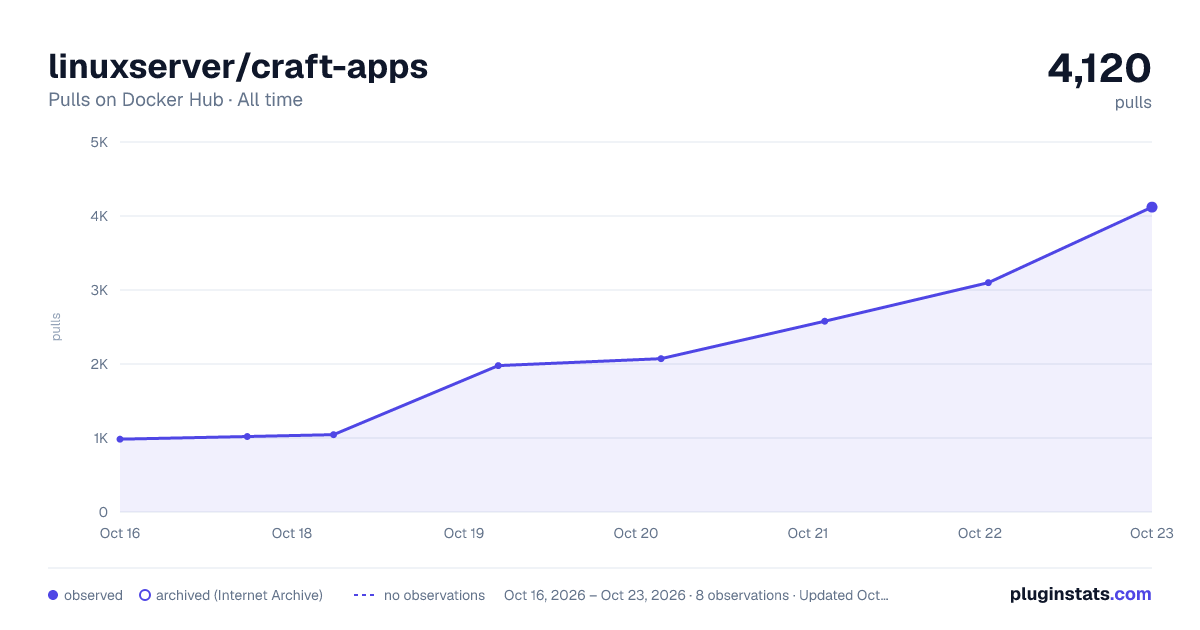This screenshot has width=1200, height=630.
Task: Click the Oct 20 x-axis label
Action: click(x=636, y=533)
